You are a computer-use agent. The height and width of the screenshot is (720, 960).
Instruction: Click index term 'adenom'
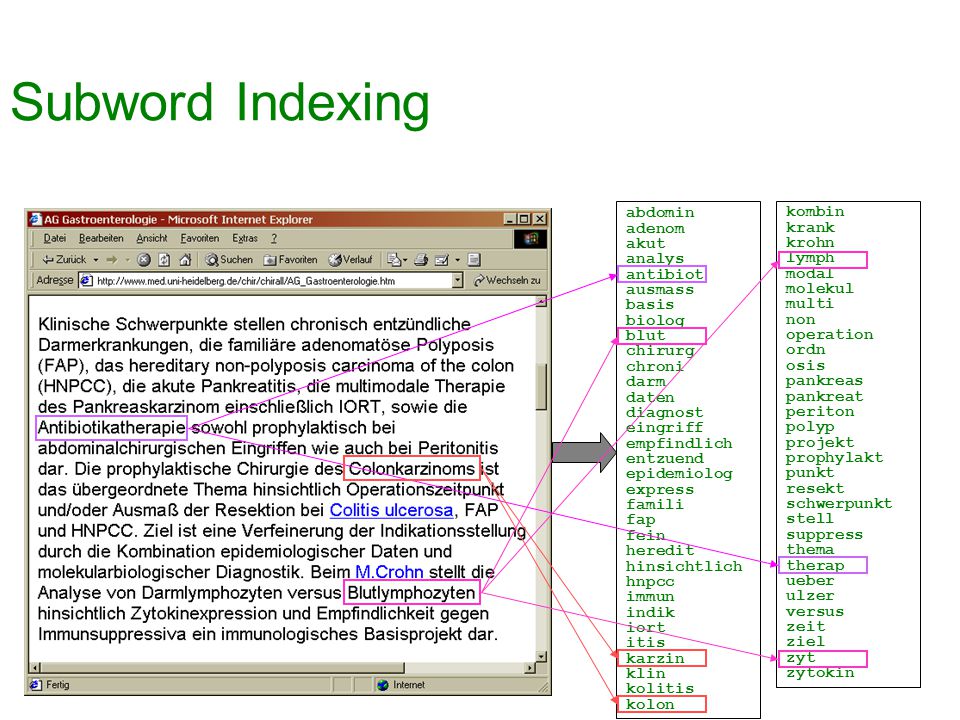click(x=655, y=228)
